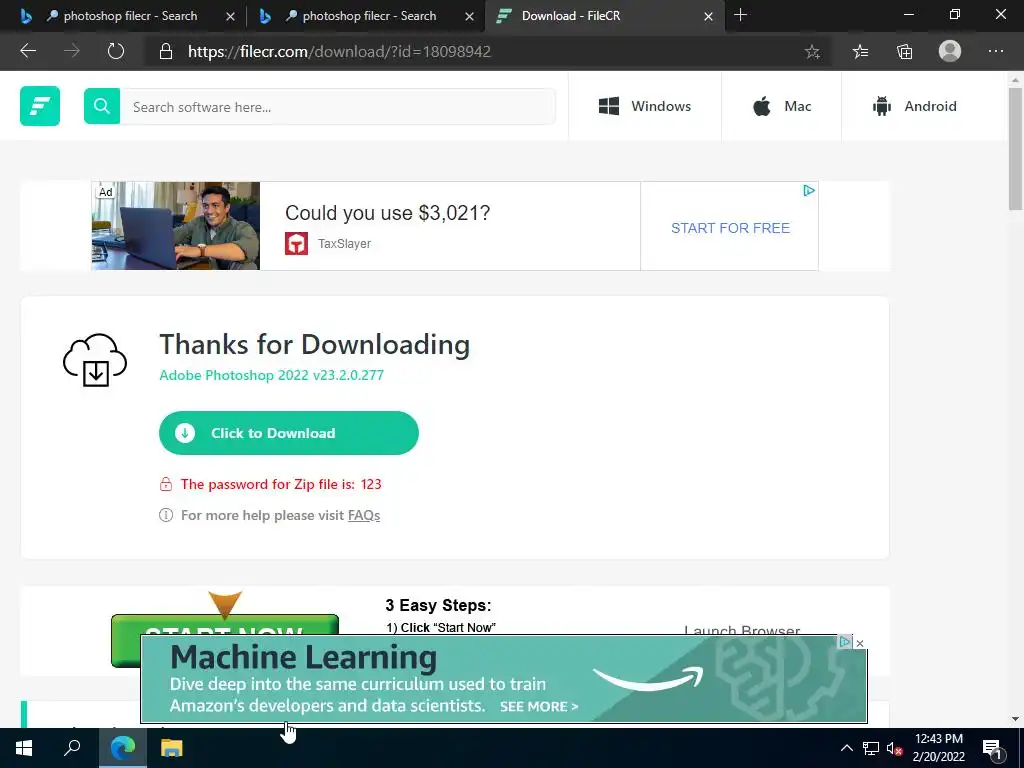Click the site lock icon in address bar
The height and width of the screenshot is (768, 1024).
tap(166, 52)
